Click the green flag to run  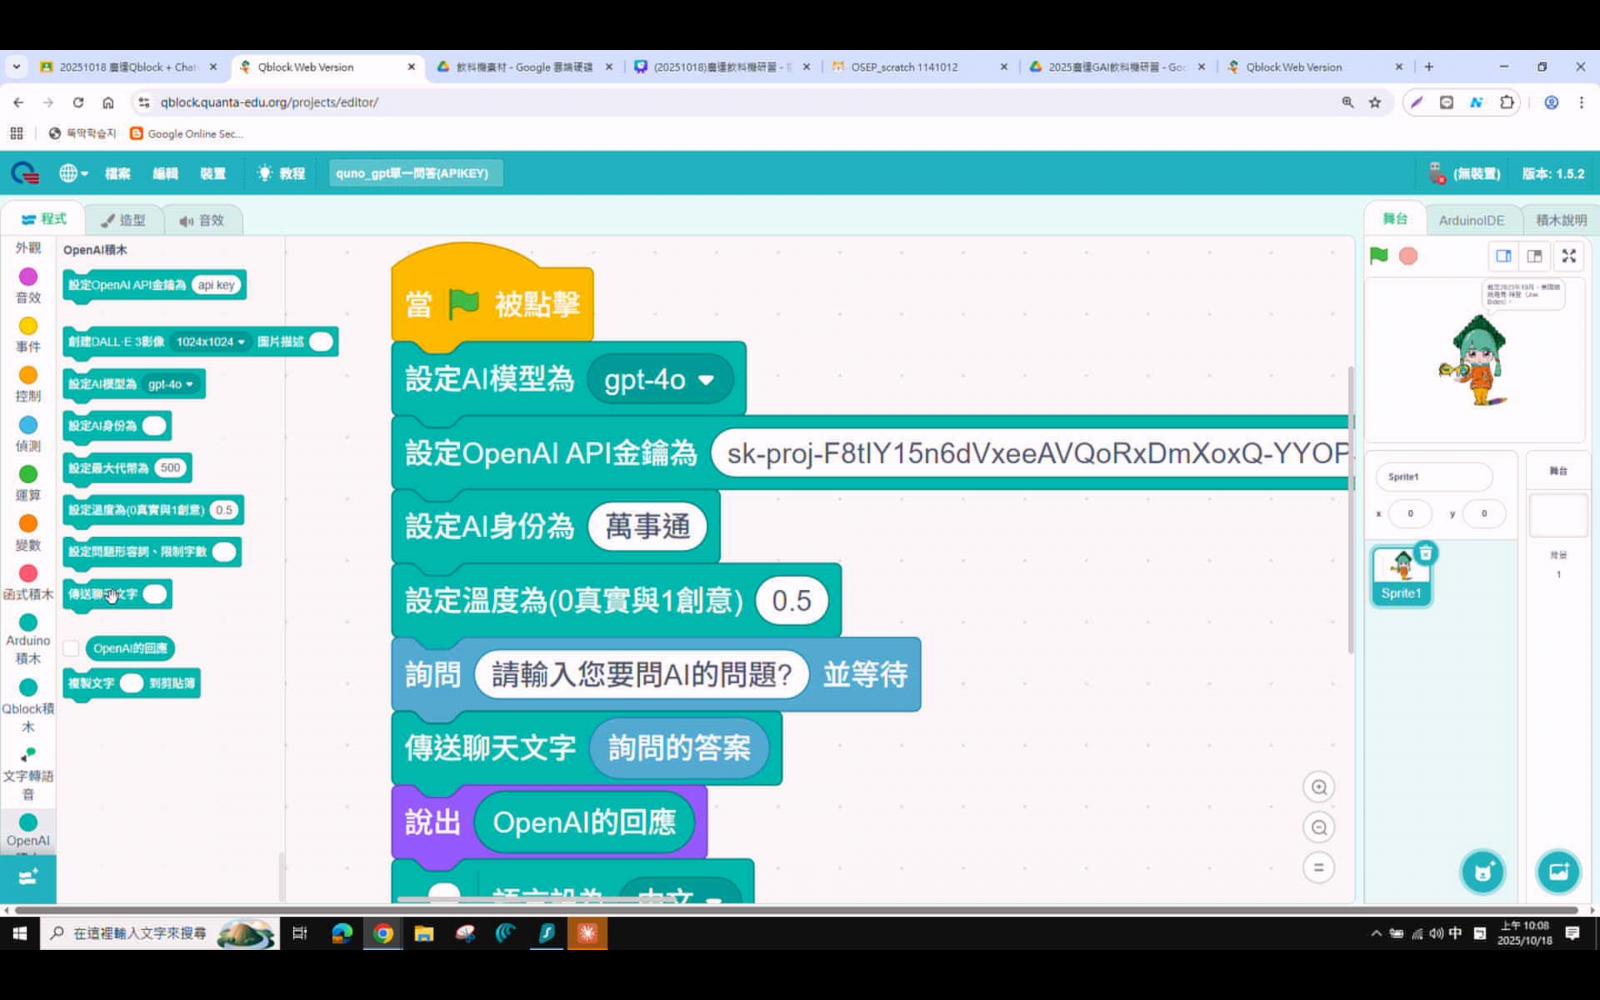coord(1379,256)
